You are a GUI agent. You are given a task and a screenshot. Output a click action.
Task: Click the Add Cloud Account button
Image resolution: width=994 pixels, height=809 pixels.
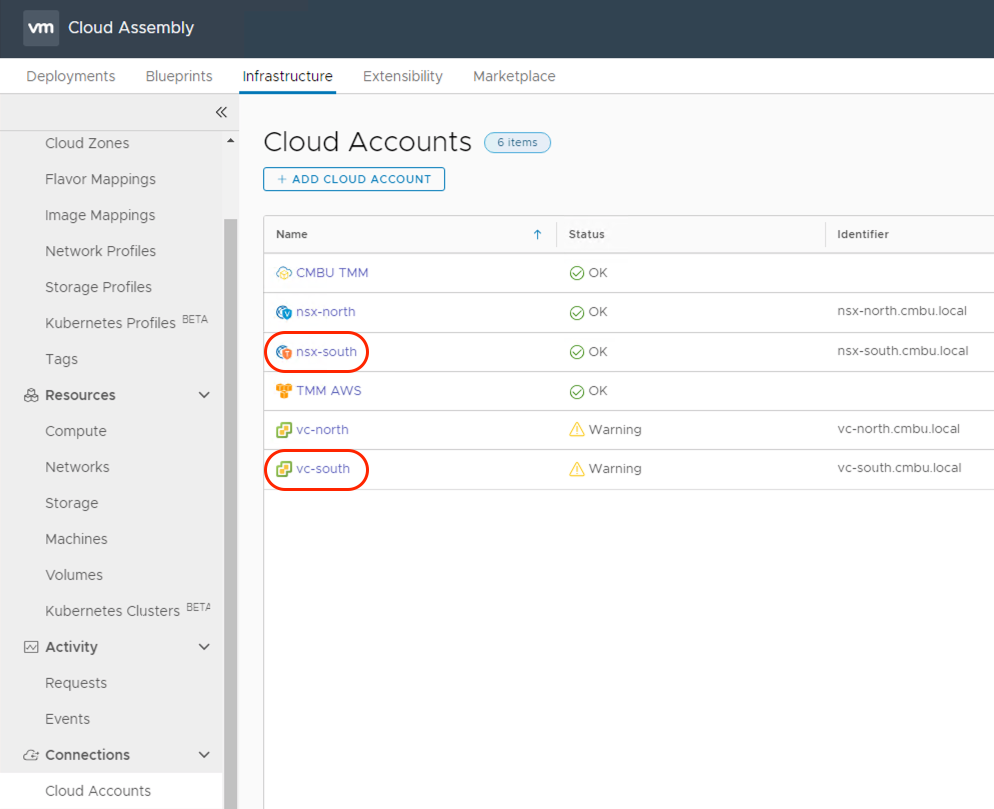coord(354,179)
